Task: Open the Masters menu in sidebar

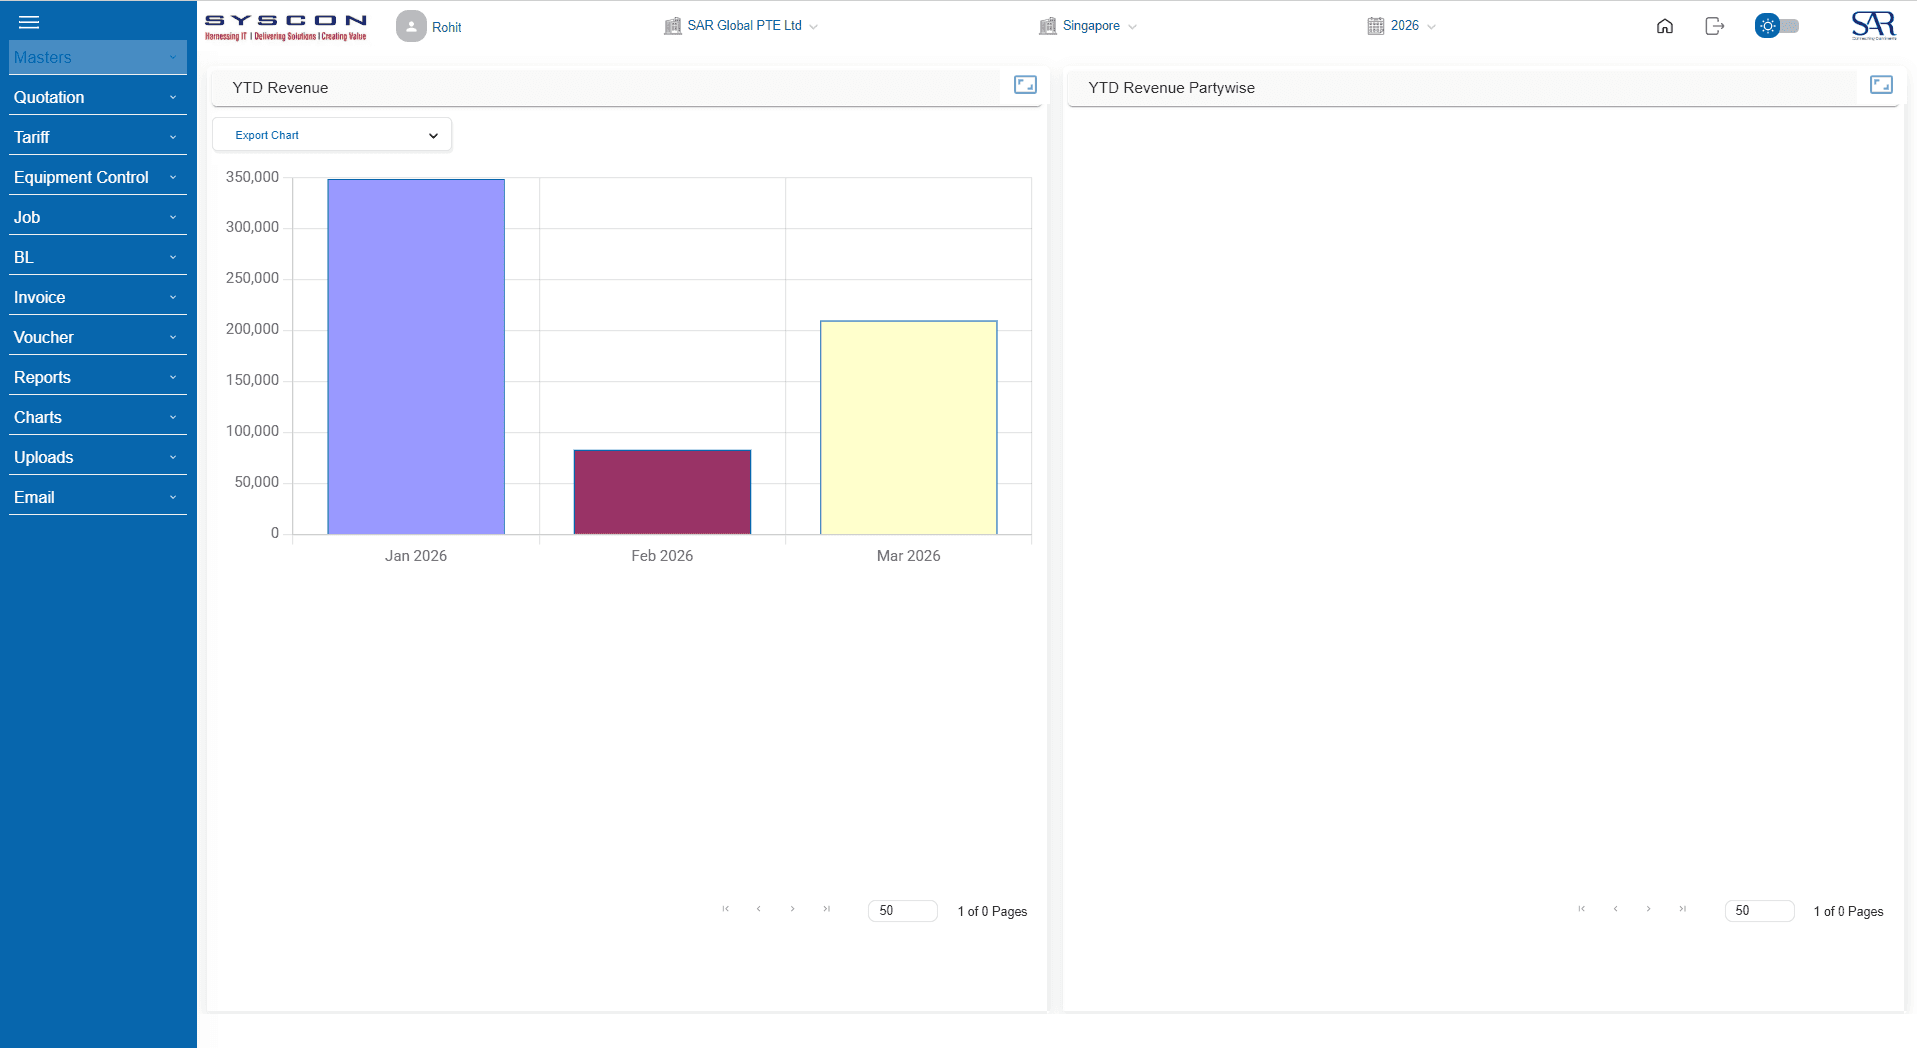Action: tap(97, 57)
